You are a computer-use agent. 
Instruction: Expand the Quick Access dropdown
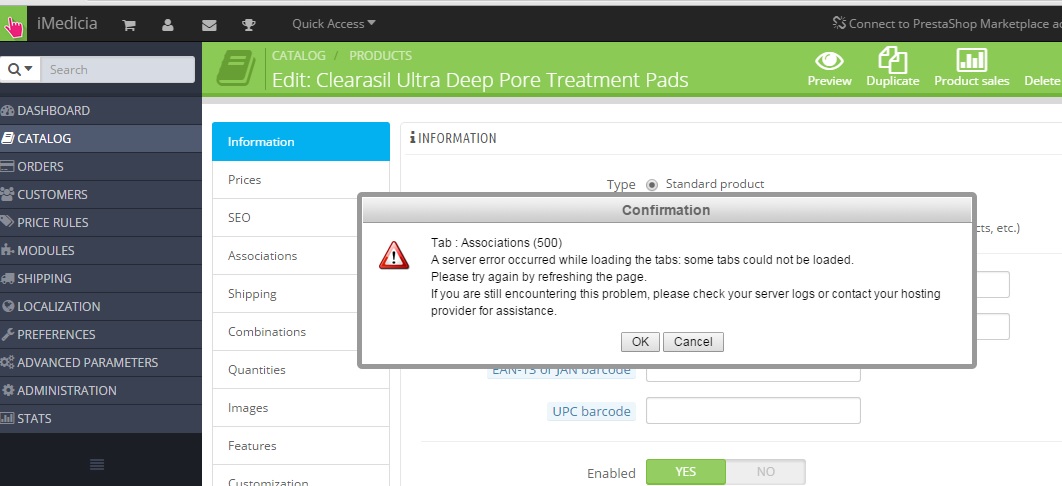334,24
